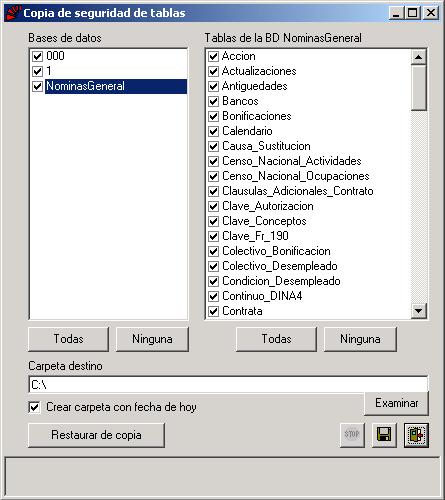The height and width of the screenshot is (500, 445).
Task: Toggle the Accion table checkbox
Action: (213, 56)
